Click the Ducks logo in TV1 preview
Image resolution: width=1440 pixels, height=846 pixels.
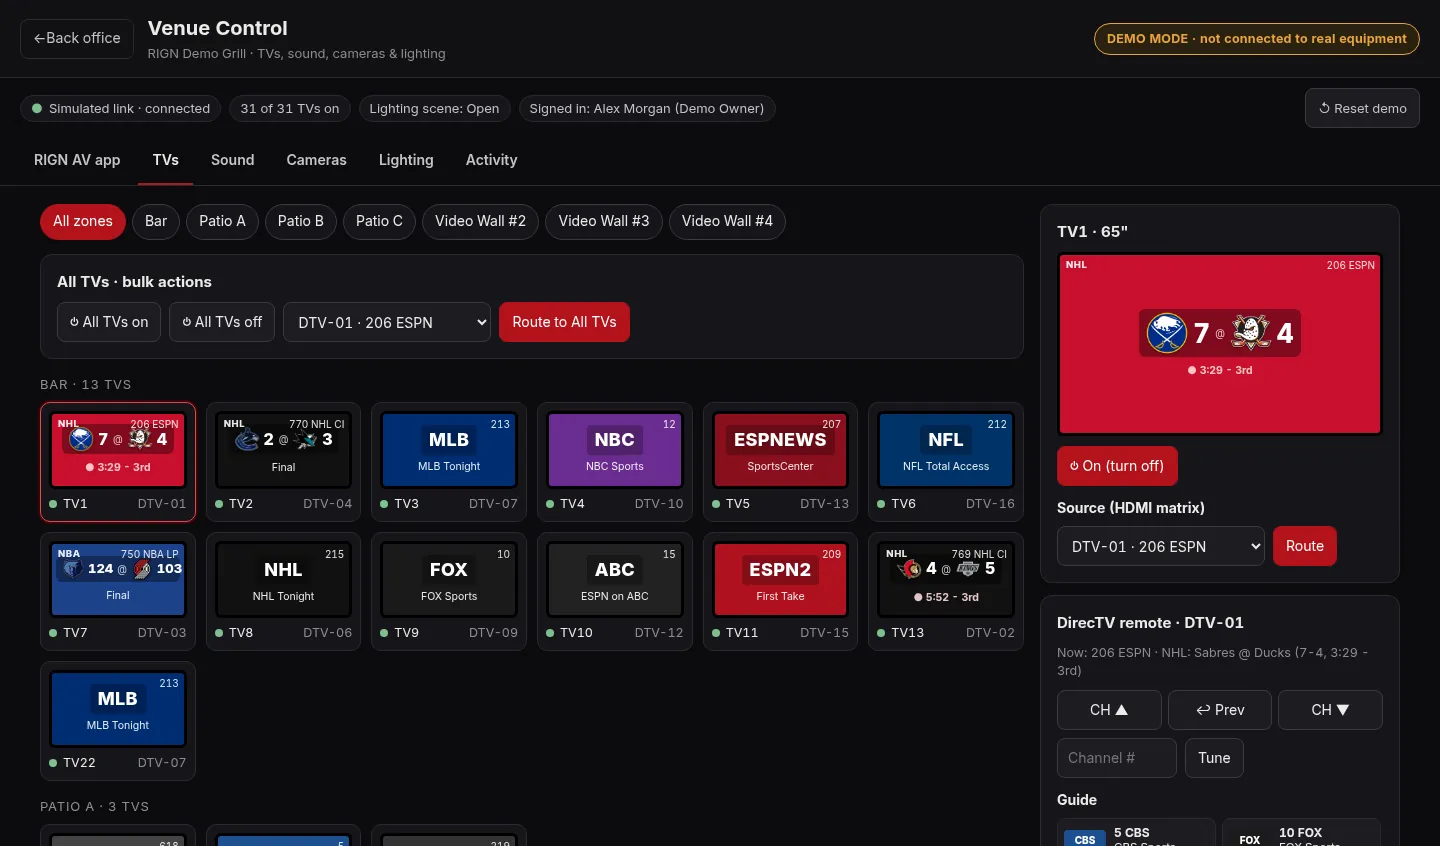click(x=1250, y=332)
